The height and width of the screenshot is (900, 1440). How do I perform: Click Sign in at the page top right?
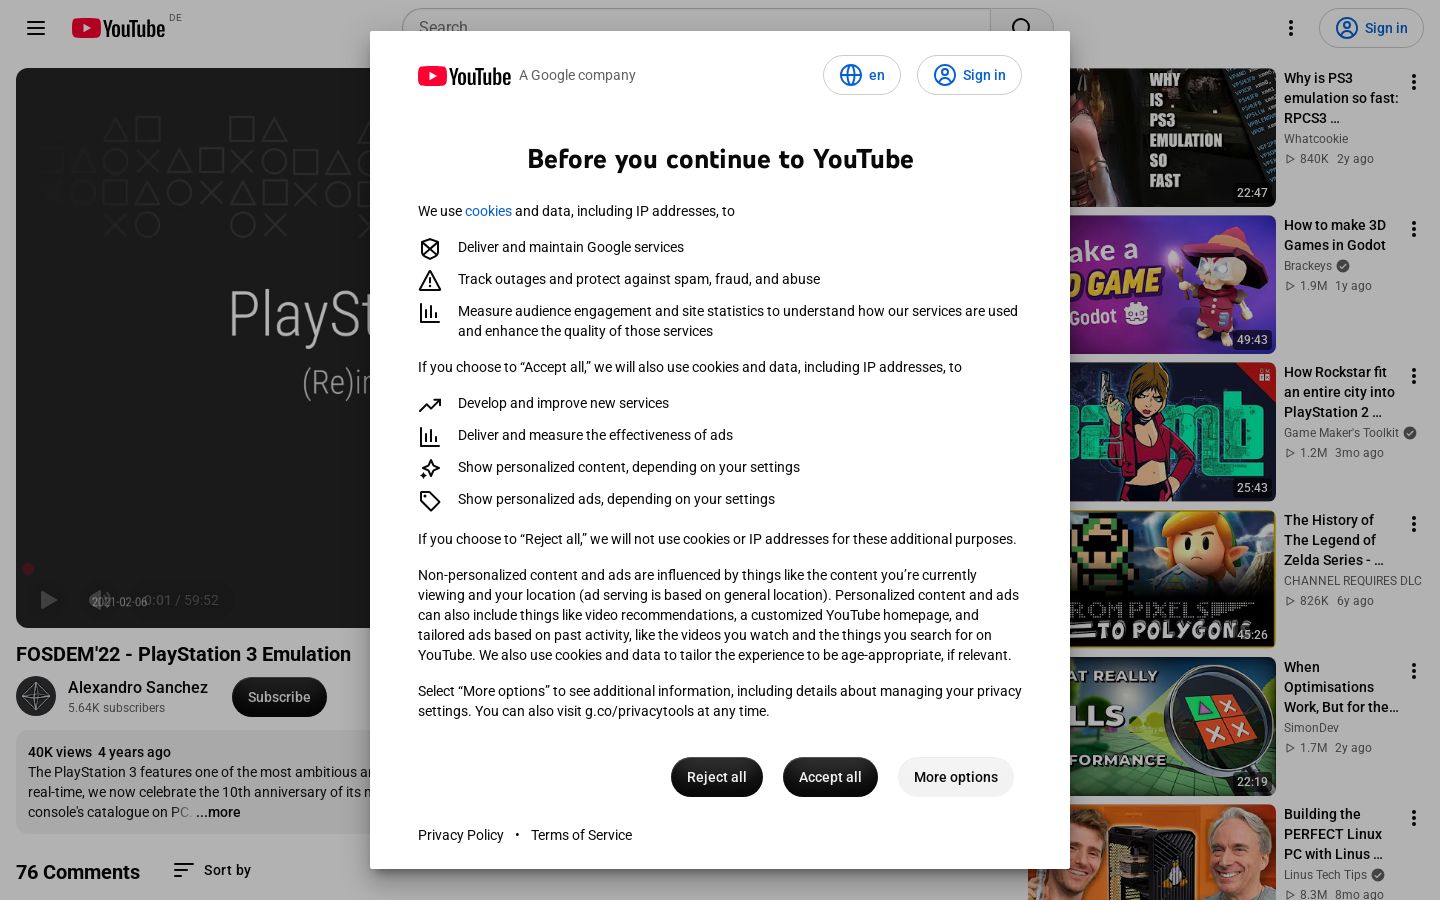1371,28
